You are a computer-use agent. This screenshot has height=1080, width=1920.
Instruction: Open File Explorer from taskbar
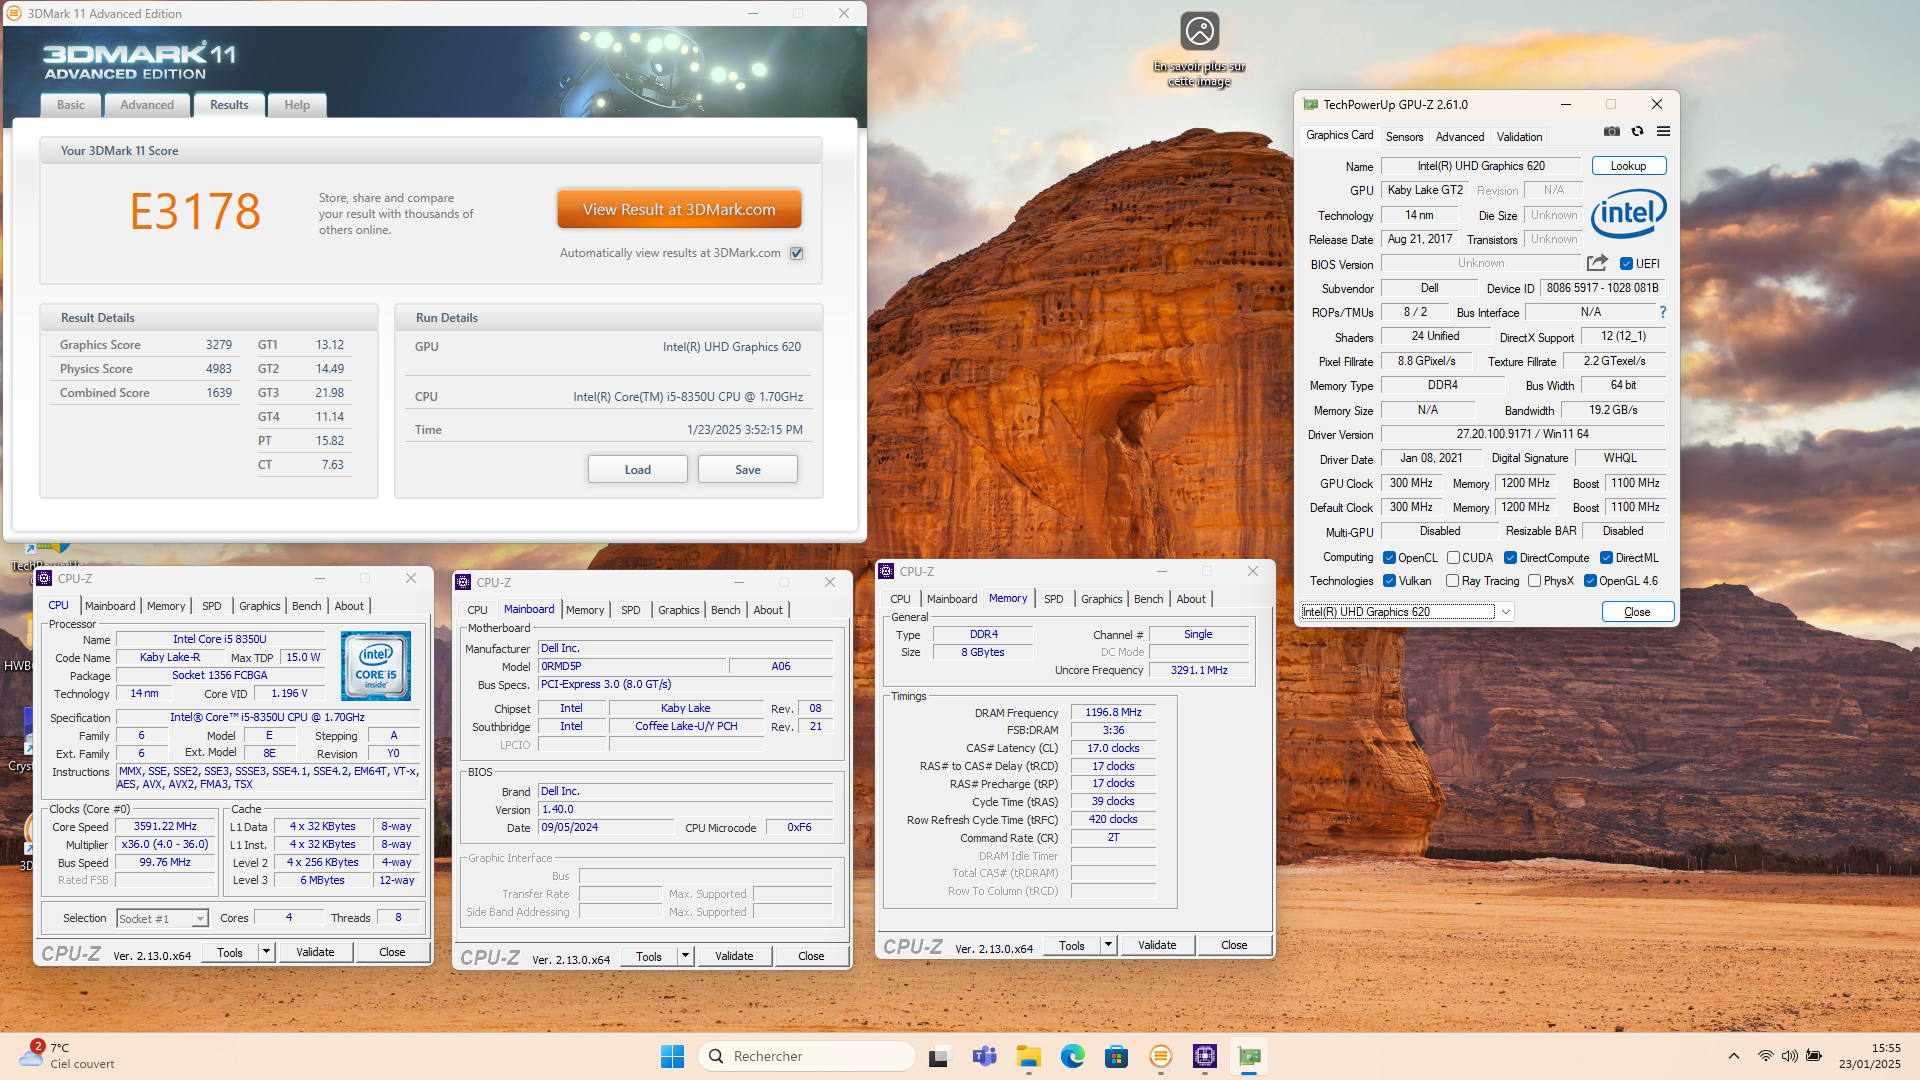1029,1056
